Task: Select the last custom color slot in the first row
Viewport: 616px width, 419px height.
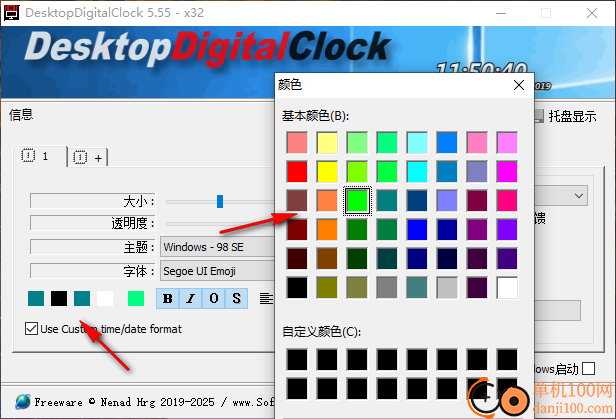Action: coord(507,360)
